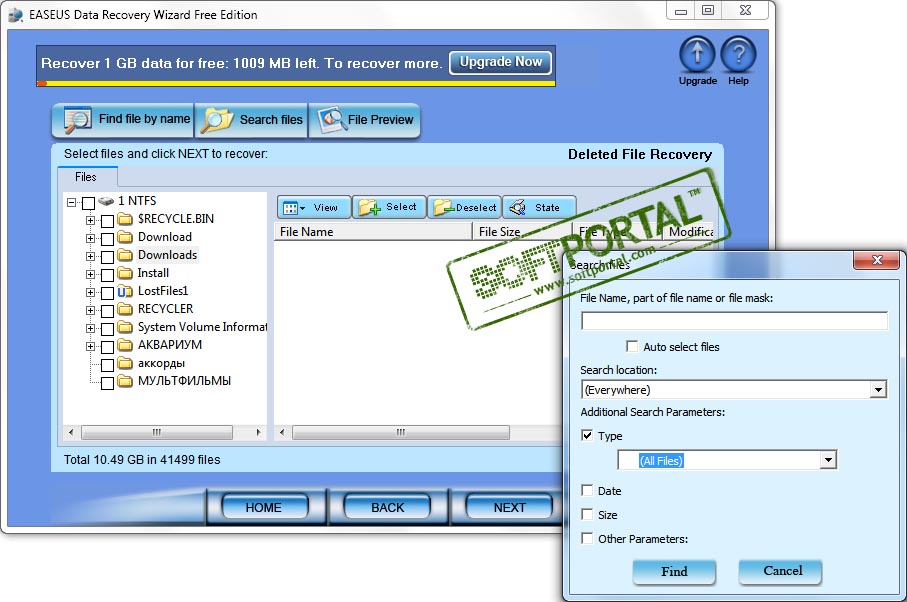Check the RECYCLER folder checkbox

(107, 311)
